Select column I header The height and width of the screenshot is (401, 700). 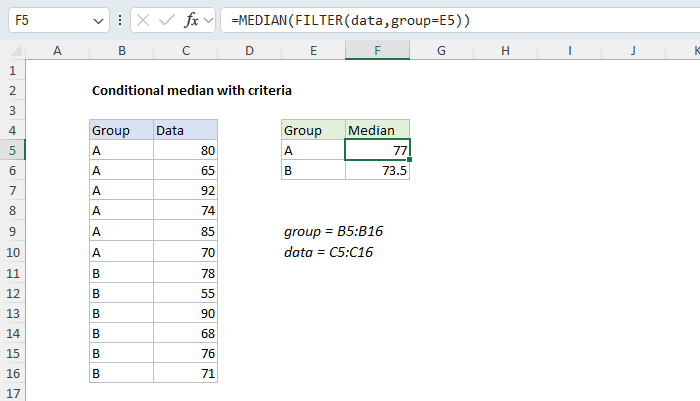click(x=570, y=50)
